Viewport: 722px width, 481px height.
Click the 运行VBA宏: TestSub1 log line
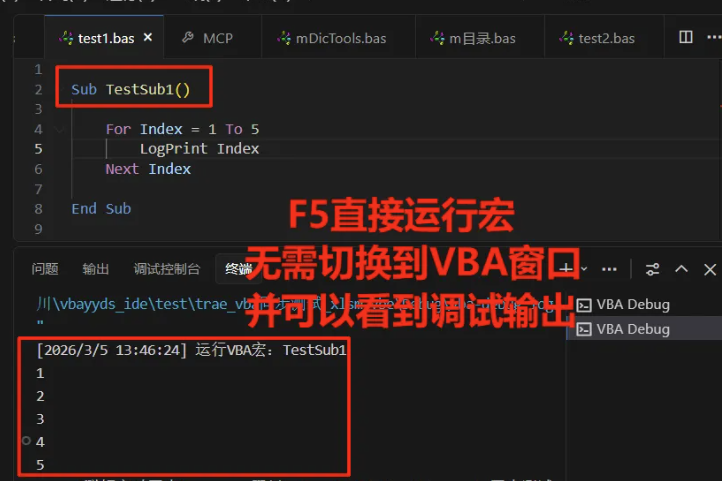[x=191, y=350]
